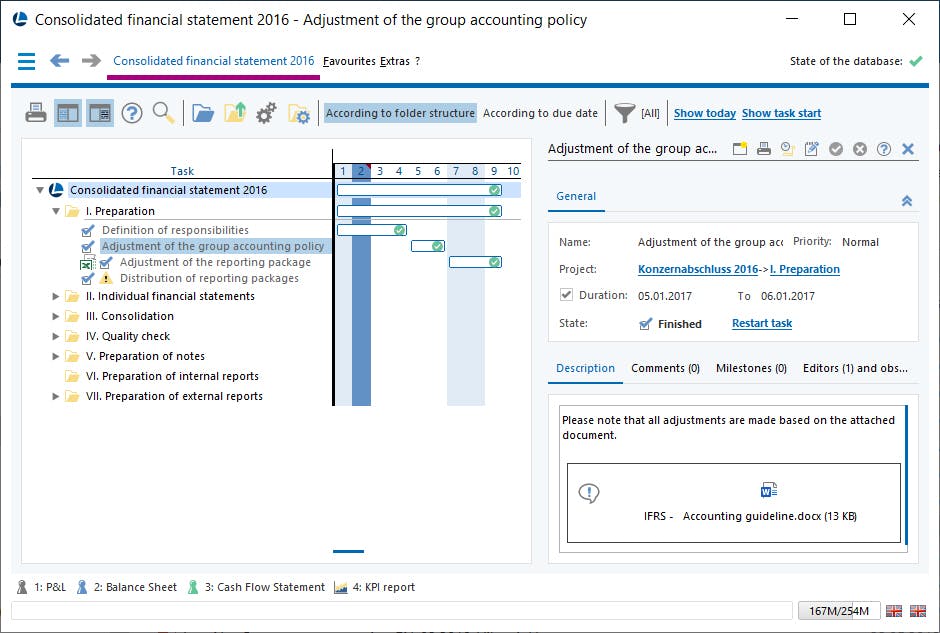Click Gantt bar for Adjustment of group accounting policy
The image size is (940, 633).
pos(427,246)
